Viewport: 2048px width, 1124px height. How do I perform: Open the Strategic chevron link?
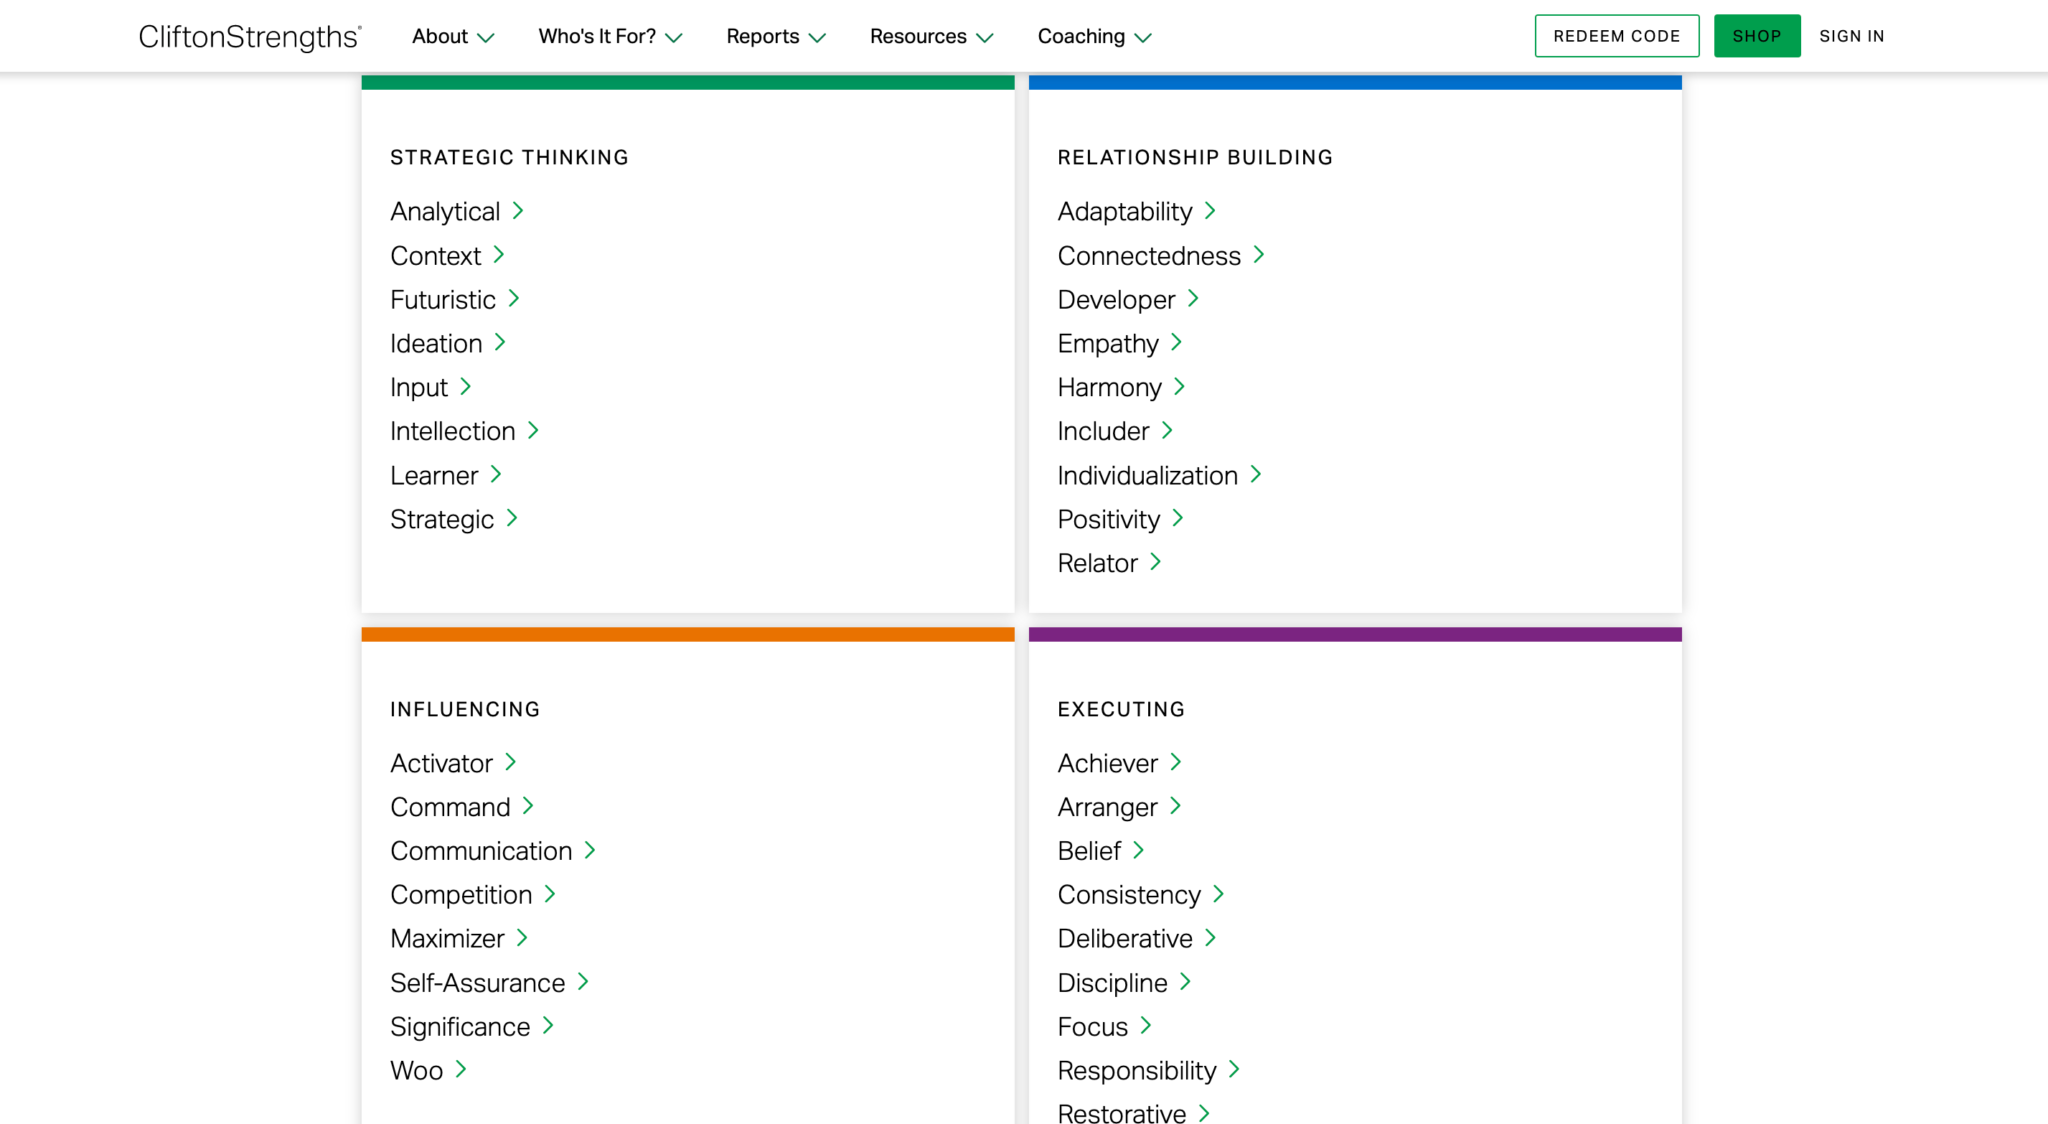512,519
